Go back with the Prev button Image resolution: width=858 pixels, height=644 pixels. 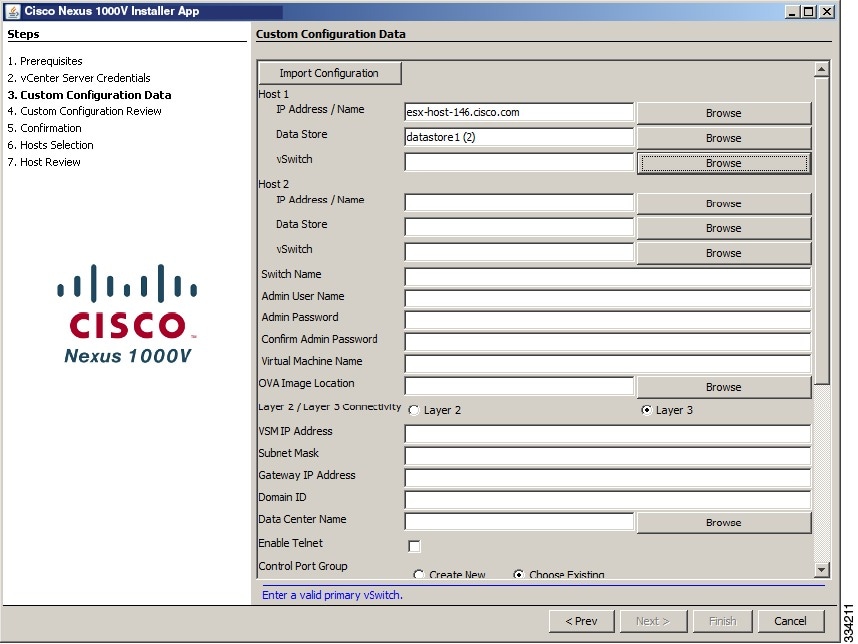(581, 620)
